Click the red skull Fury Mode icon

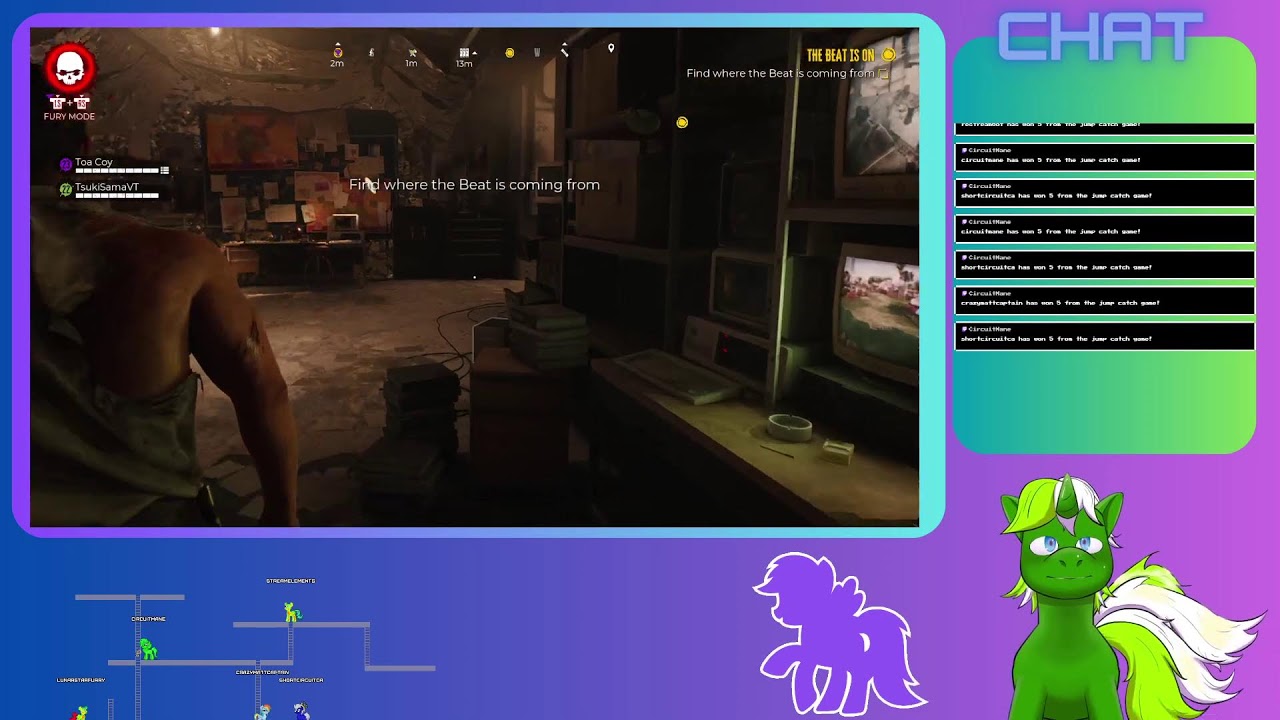[69, 69]
